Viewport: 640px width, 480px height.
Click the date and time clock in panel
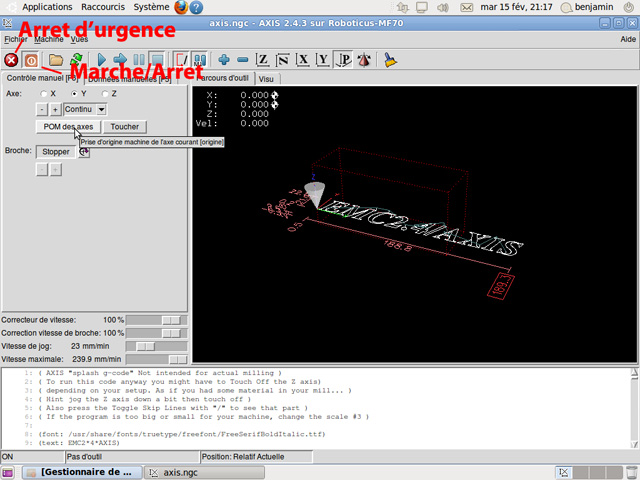516,7
